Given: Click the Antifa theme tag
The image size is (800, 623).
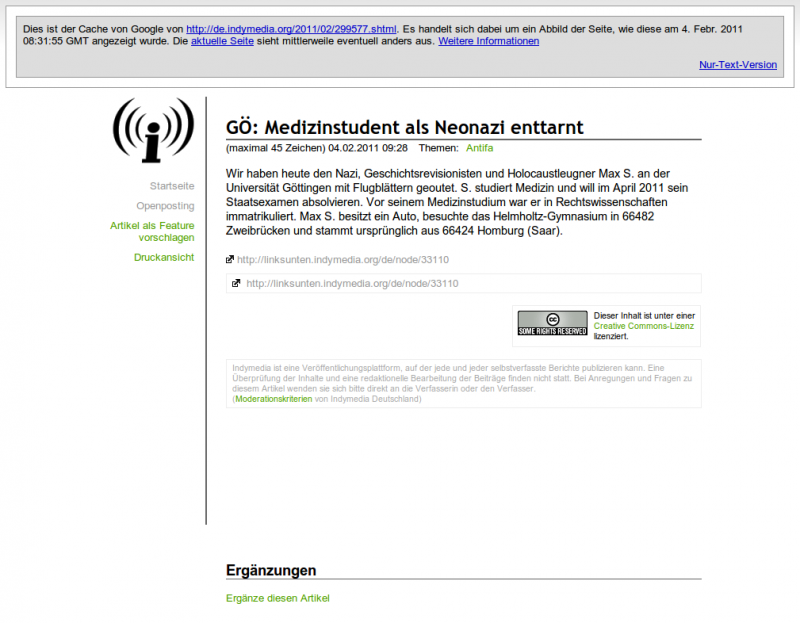Looking at the screenshot, I should (479, 148).
